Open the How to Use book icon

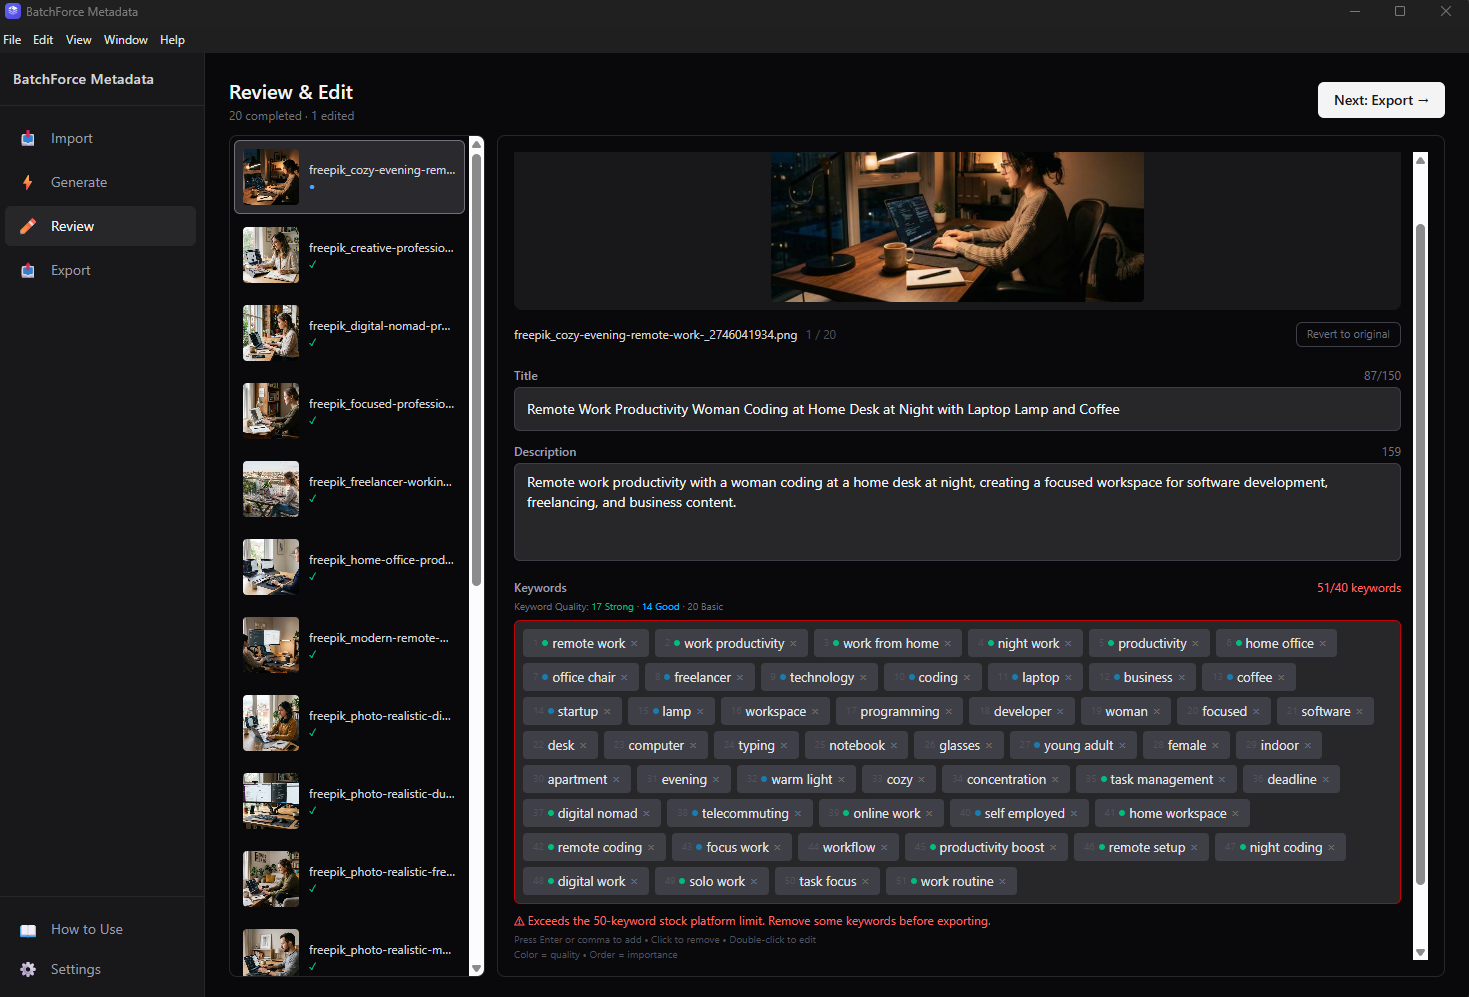coord(28,930)
